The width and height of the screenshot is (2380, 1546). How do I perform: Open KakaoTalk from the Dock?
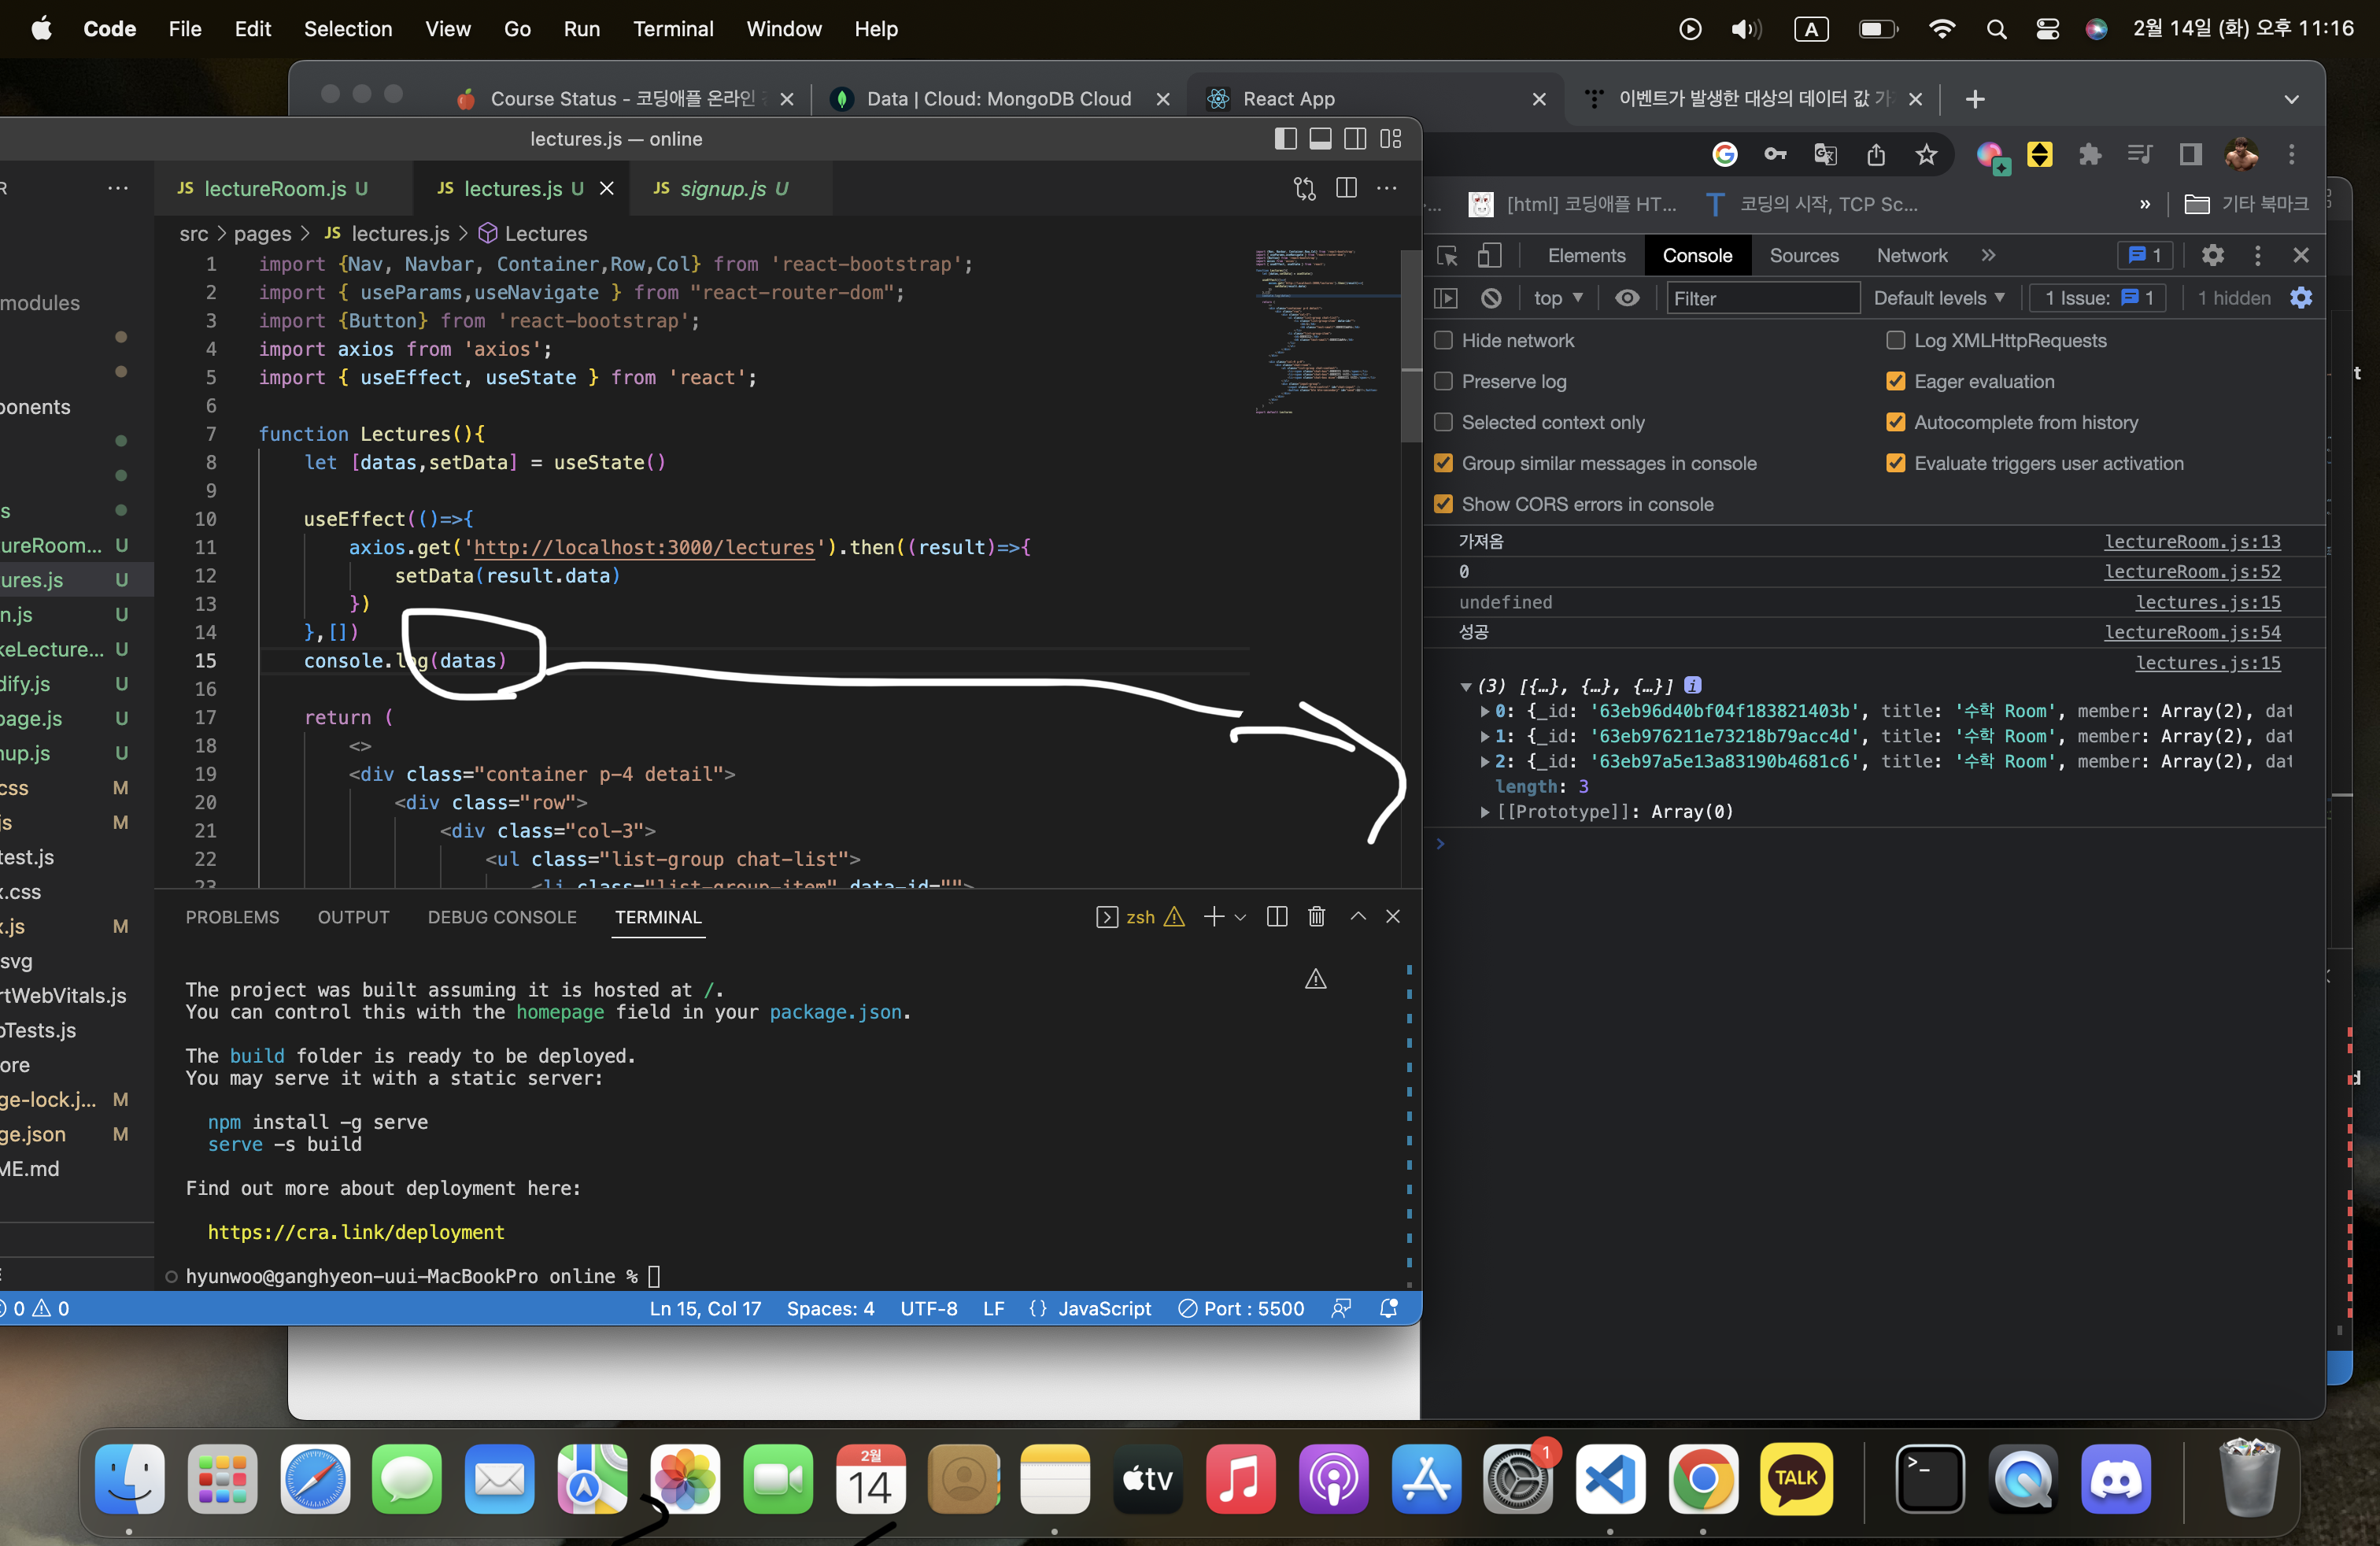pos(1796,1478)
